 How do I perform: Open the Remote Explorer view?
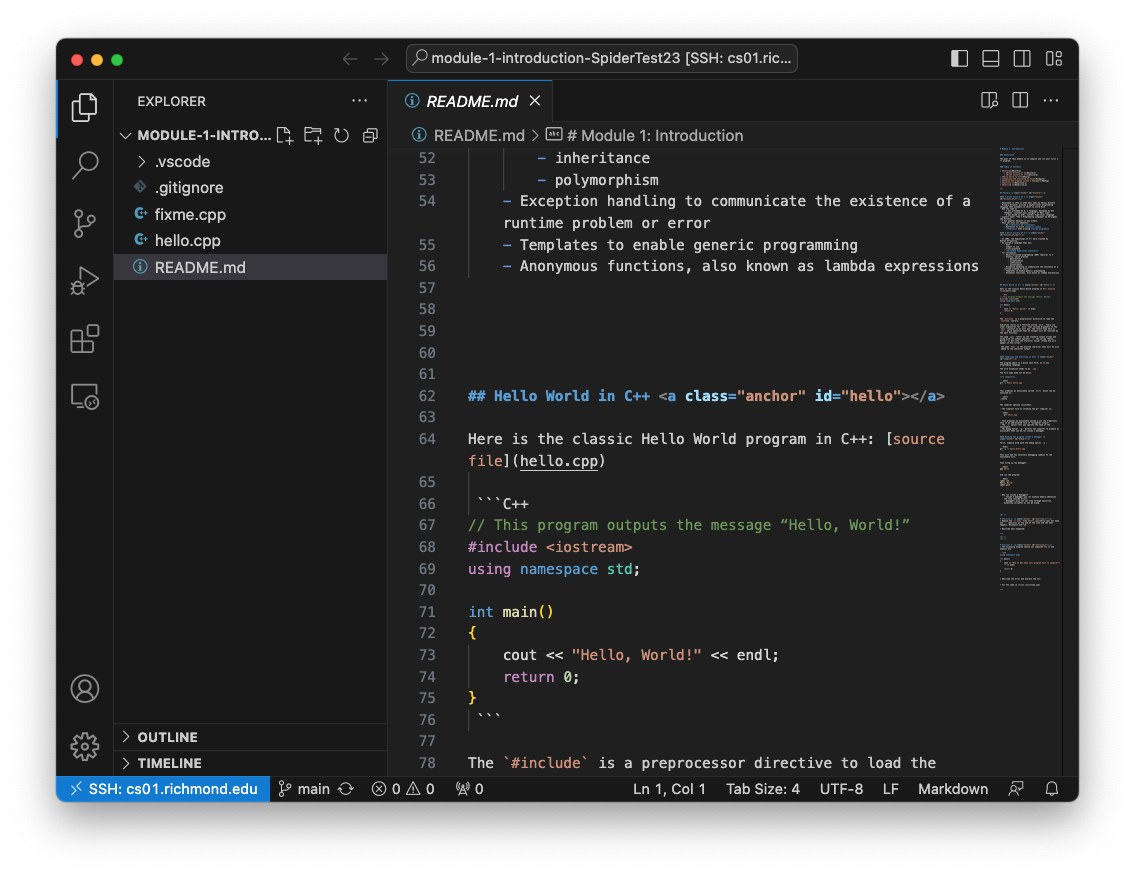(85, 397)
